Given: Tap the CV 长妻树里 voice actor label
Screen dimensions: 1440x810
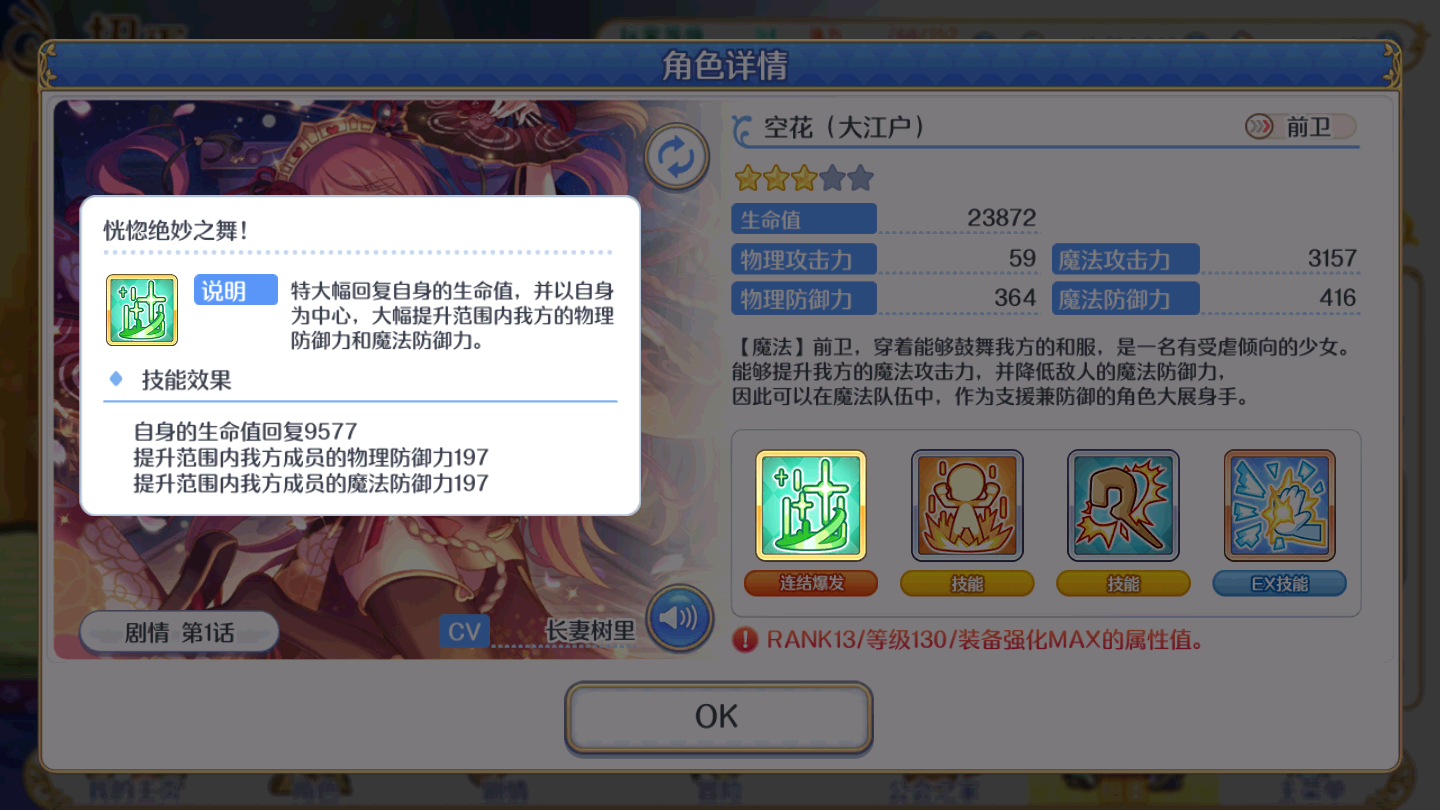Looking at the screenshot, I should 537,632.
